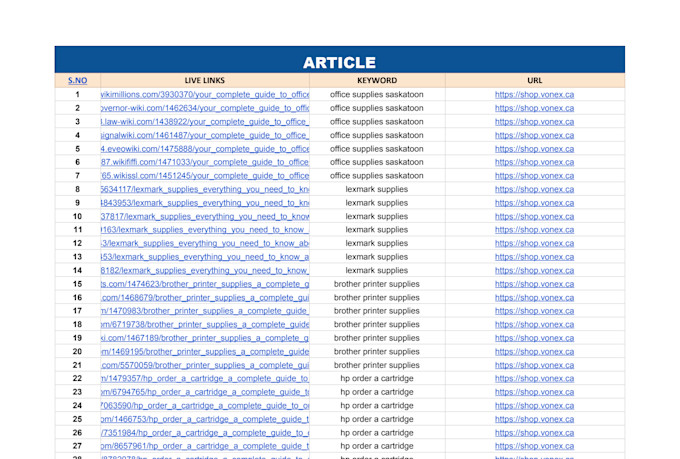Open the hp order cartridge link containing 6794765
This screenshot has height=459, width=680.
[205, 392]
